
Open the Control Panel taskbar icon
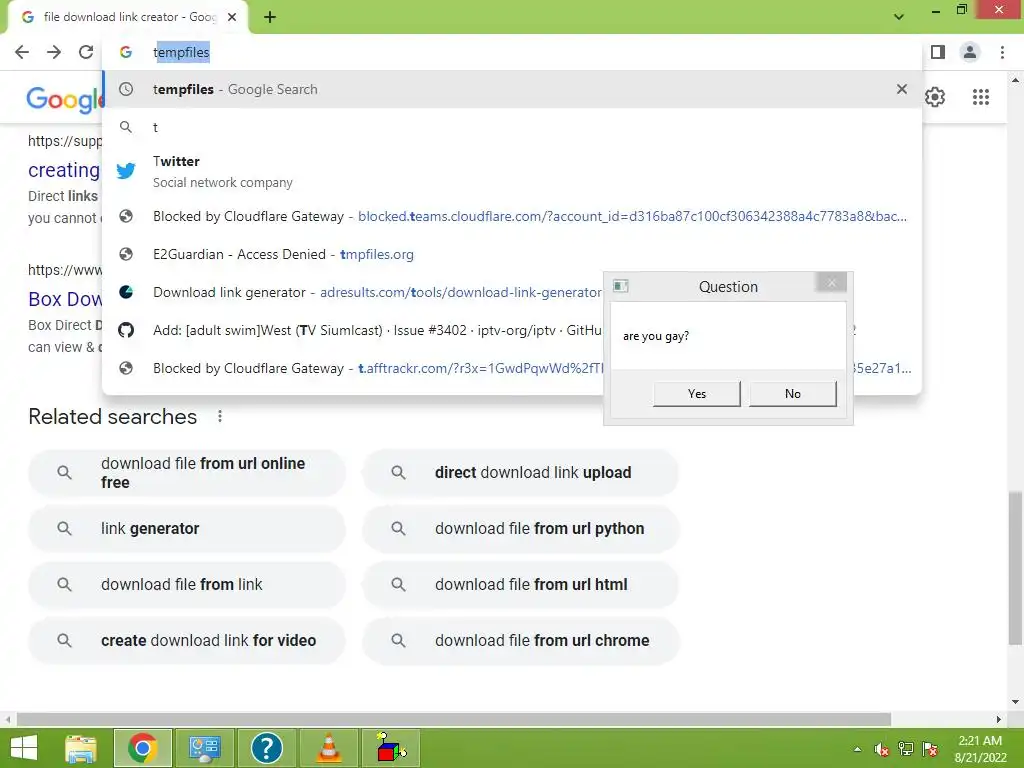[x=205, y=748]
